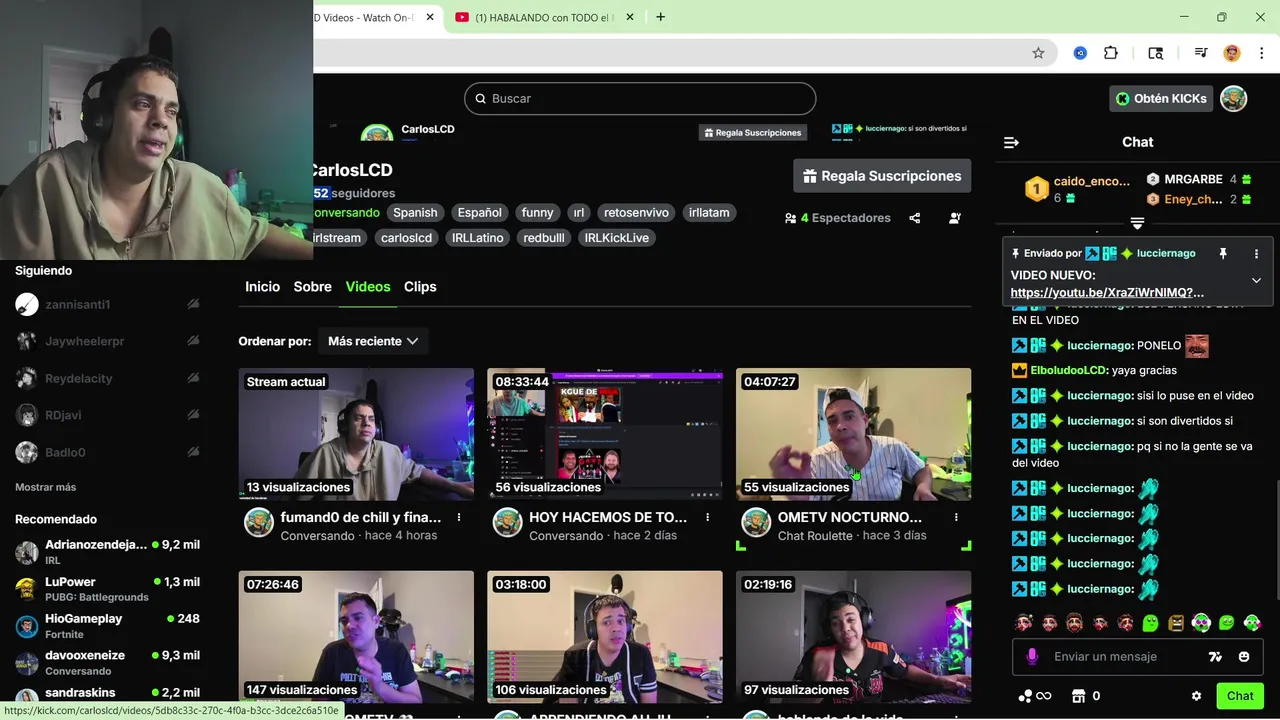Open recommended channel HioGameplay
Screen dimensions: 1280x720
point(108,626)
